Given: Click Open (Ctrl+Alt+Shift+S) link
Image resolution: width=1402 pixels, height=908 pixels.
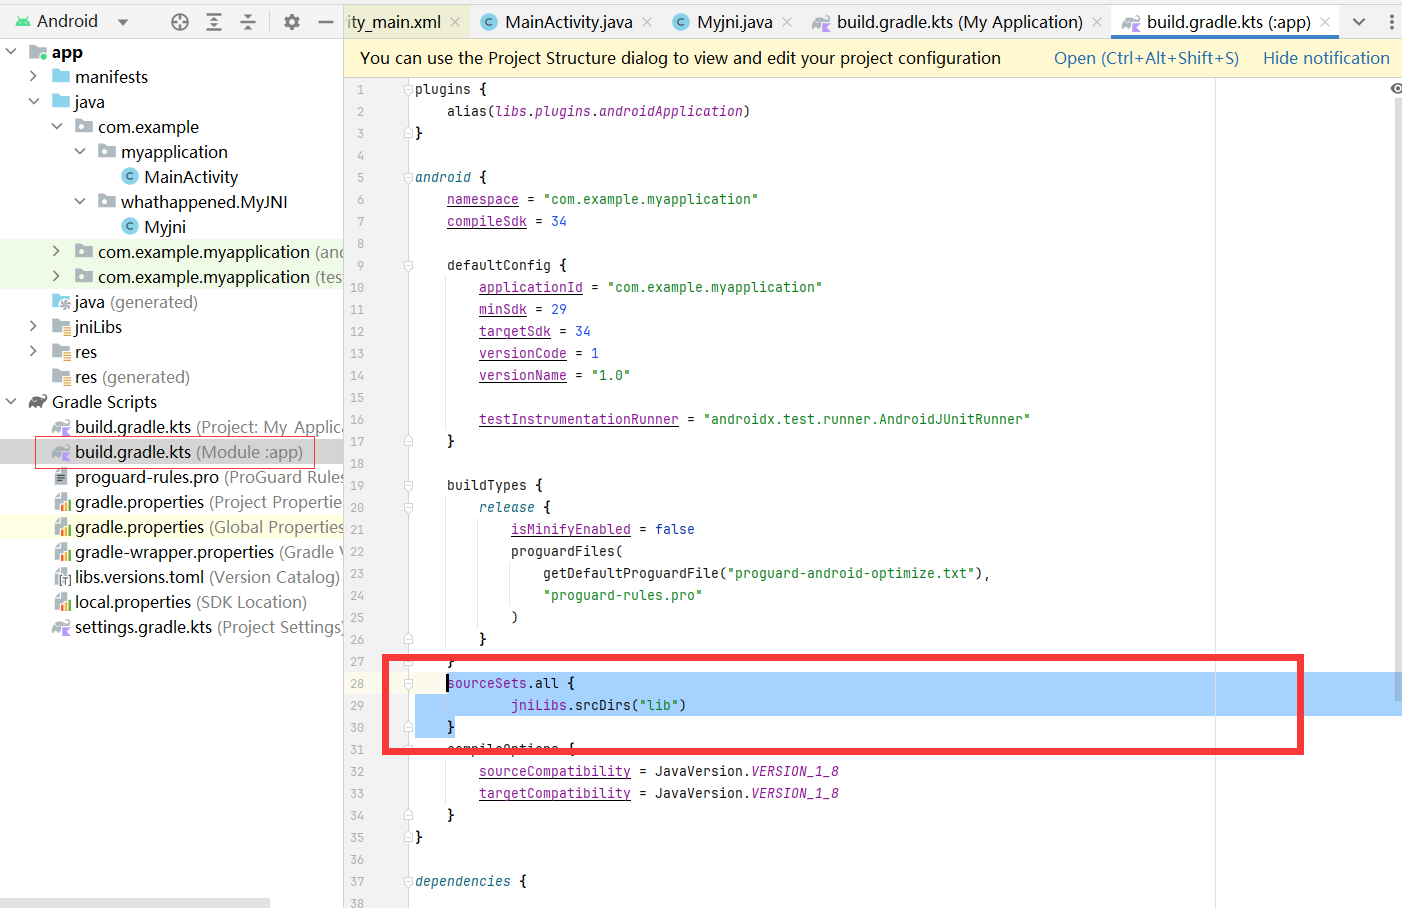Looking at the screenshot, I should click(1146, 58).
